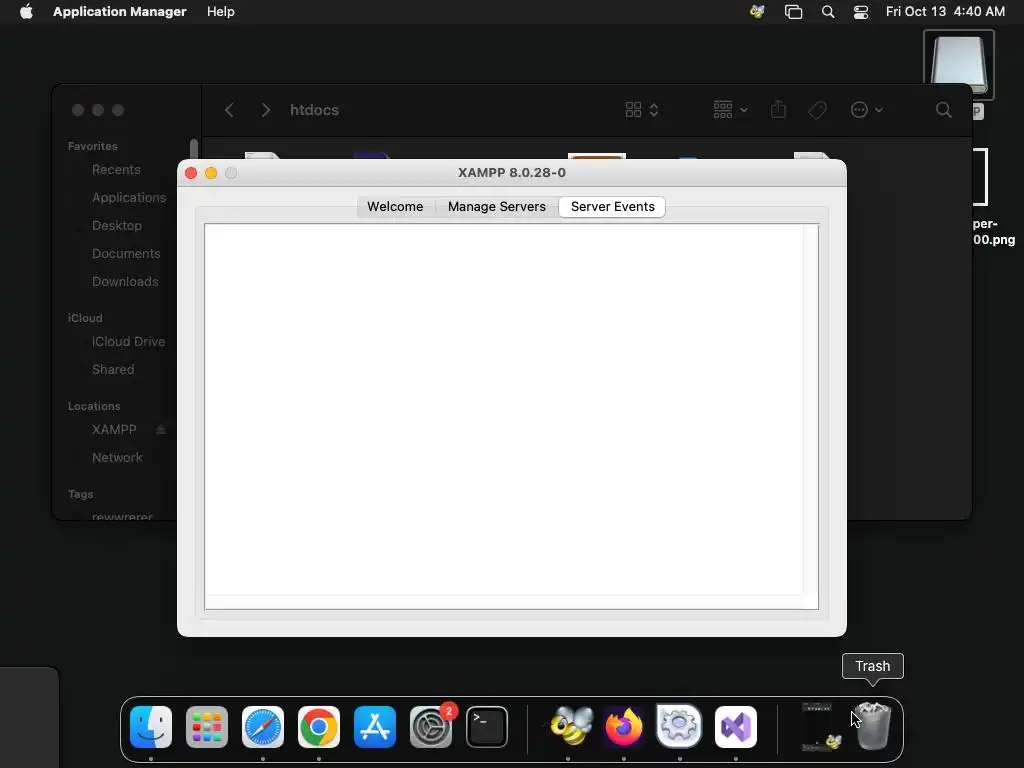The image size is (1024, 768).
Task: Click the gear application icon in Dock
Action: click(679, 727)
